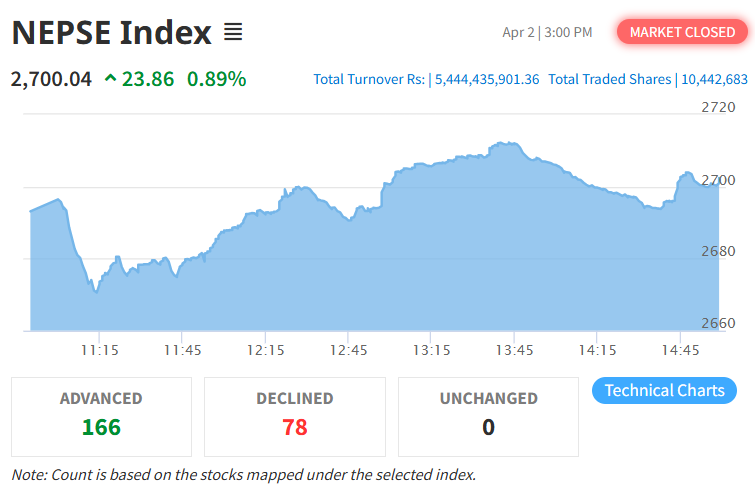Click the 14:45 time axis label
Screen dimensions: 755x503
(680, 350)
